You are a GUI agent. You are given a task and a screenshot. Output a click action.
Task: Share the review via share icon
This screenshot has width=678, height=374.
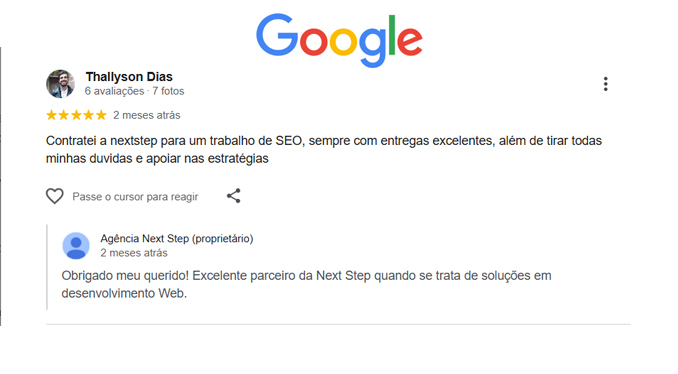coord(233,196)
